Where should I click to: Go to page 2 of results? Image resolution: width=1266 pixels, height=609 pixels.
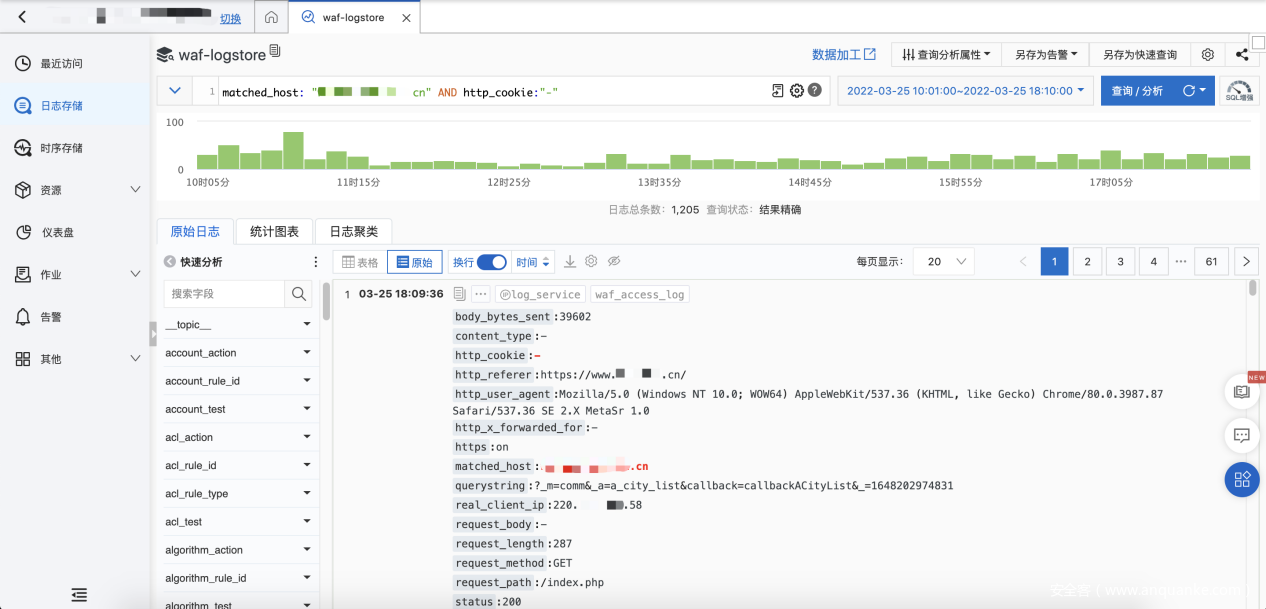(x=1087, y=262)
